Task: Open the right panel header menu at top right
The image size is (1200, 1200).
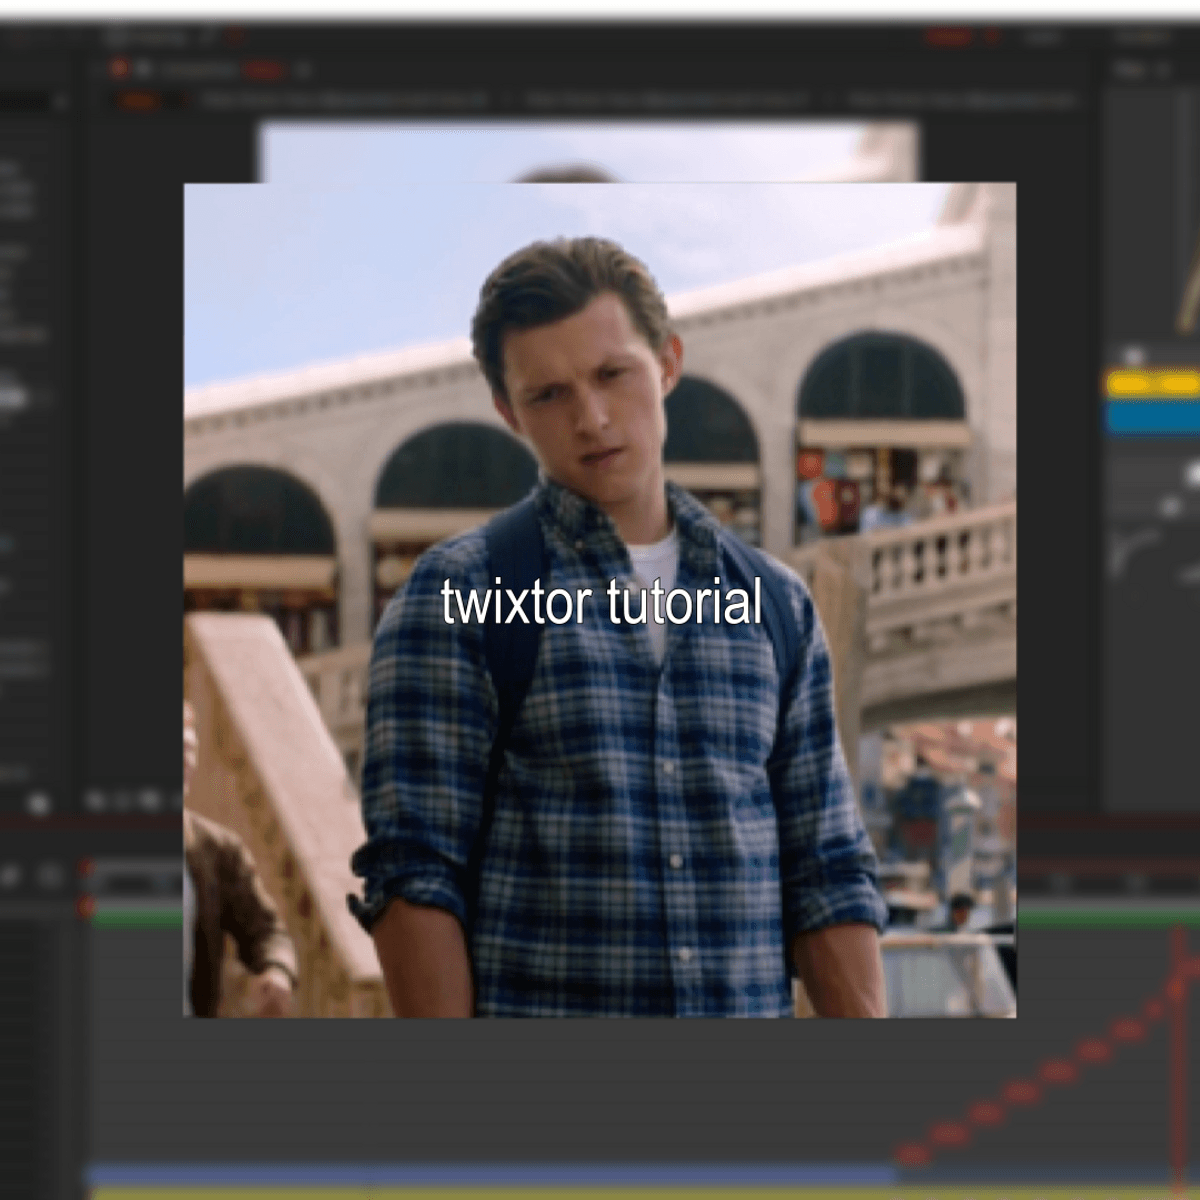Action: click(1163, 70)
